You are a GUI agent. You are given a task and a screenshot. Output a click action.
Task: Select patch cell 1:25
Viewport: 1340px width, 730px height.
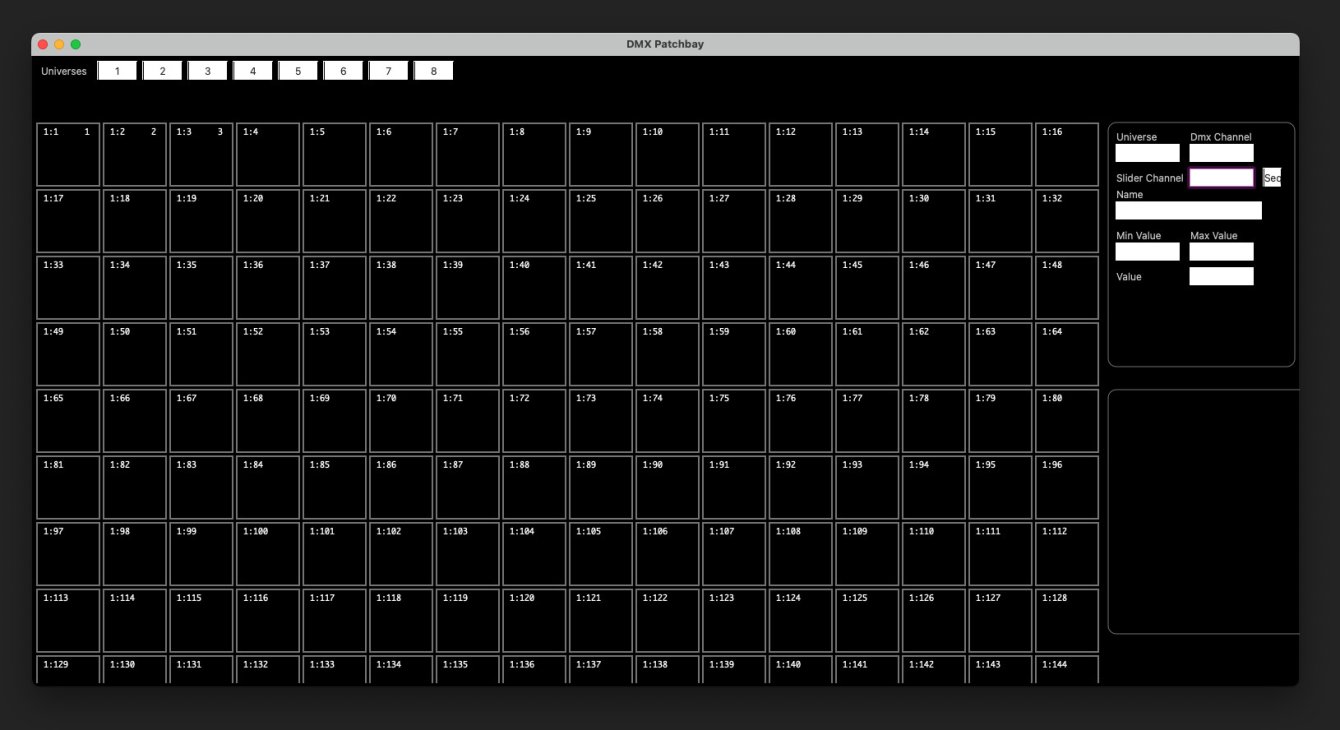[x=601, y=221]
